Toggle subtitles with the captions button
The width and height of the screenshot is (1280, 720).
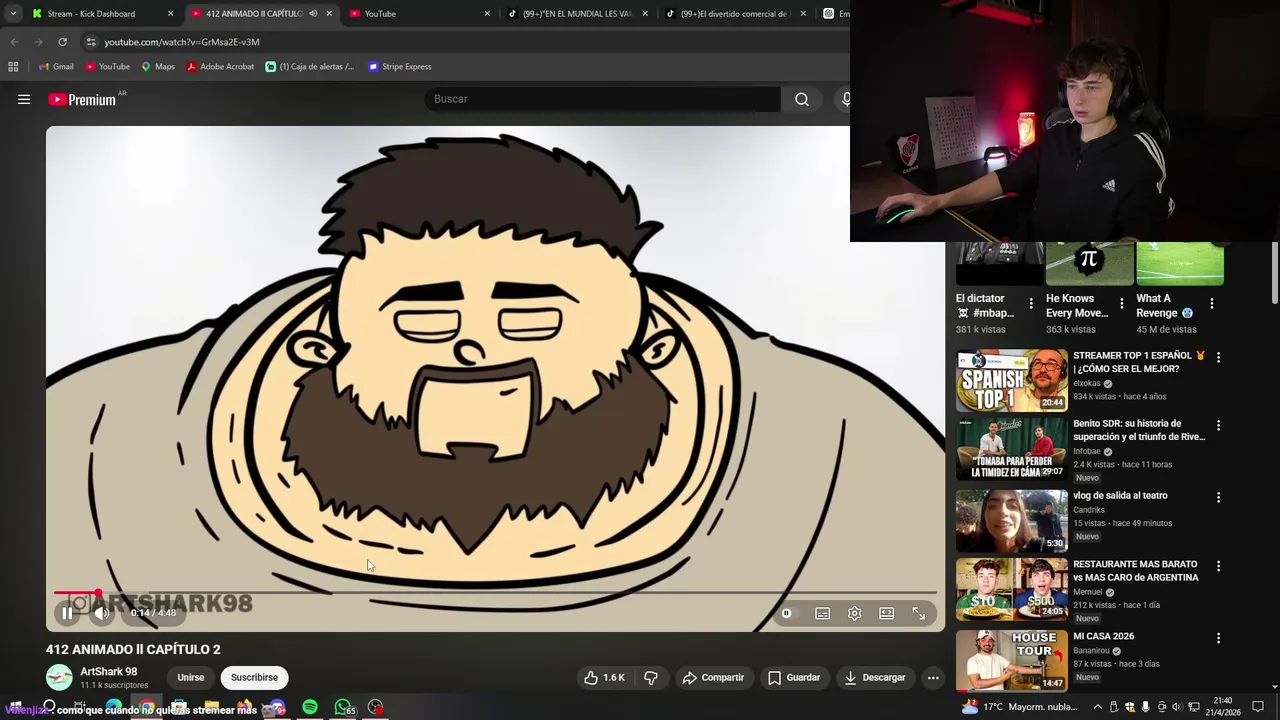tap(822, 613)
